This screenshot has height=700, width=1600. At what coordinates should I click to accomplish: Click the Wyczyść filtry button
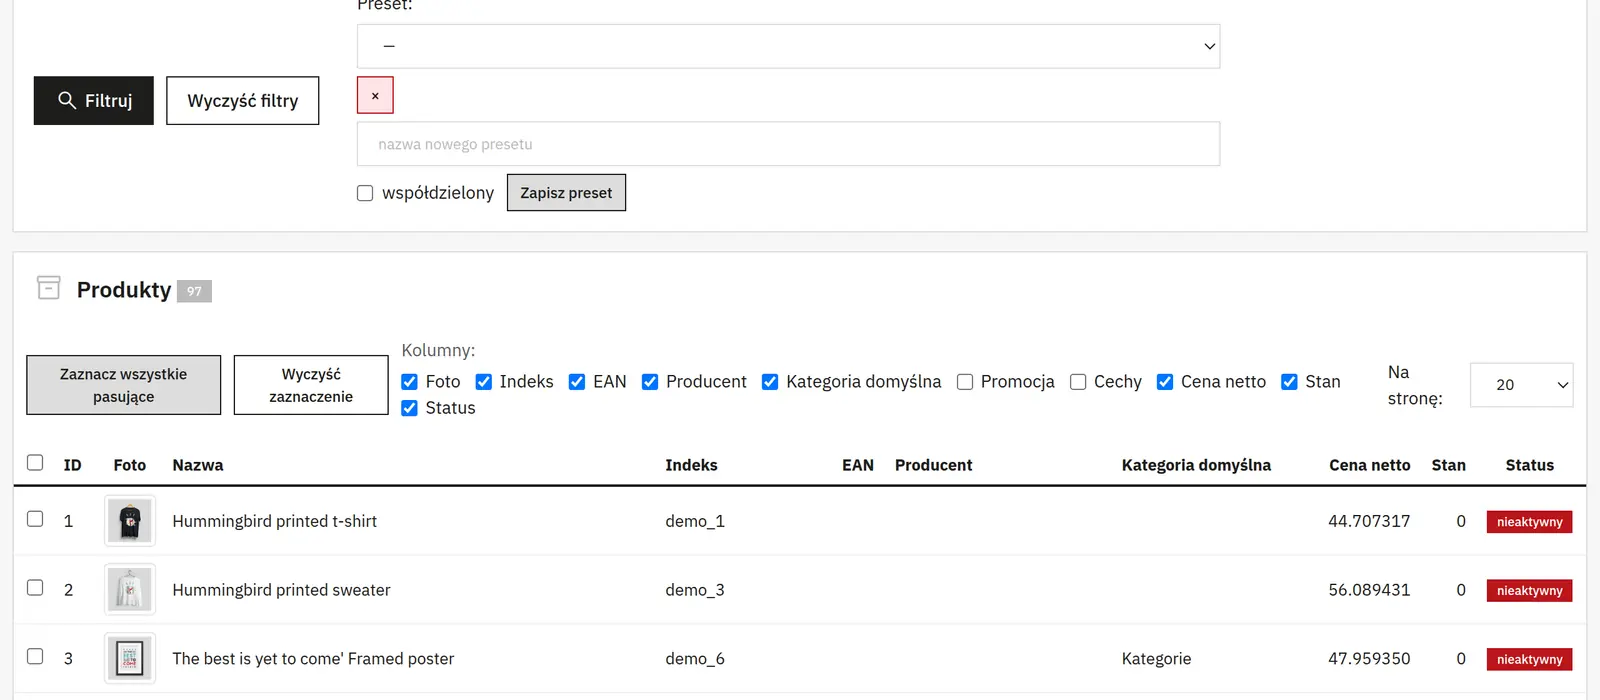[x=243, y=101]
